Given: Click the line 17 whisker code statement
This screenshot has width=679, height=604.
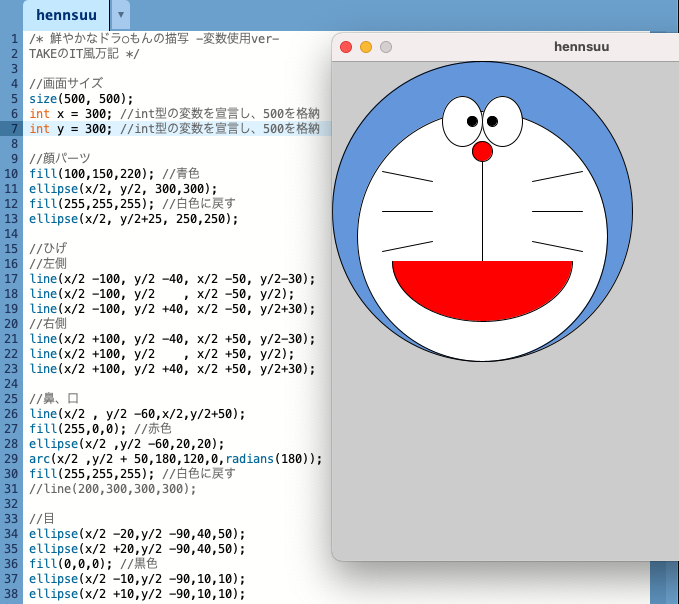Looking at the screenshot, I should 172,278.
